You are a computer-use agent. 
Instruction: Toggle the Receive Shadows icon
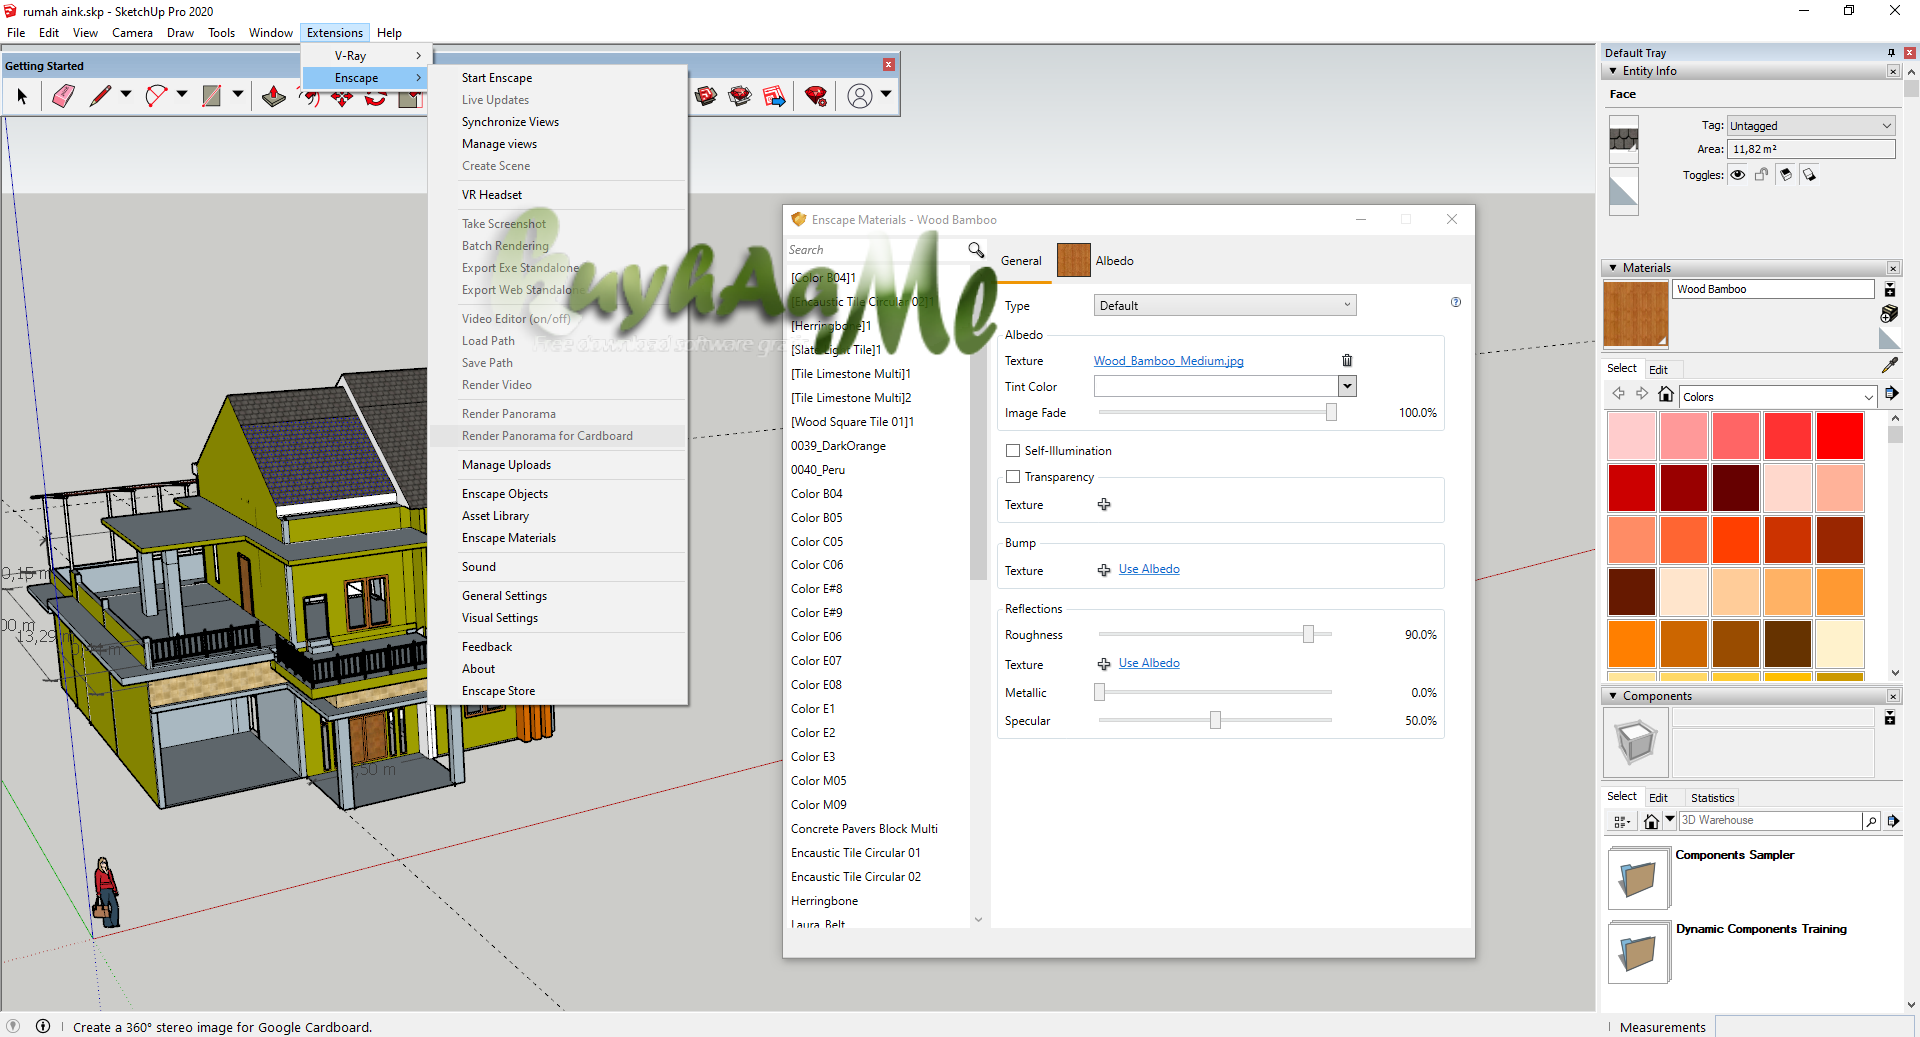tap(1810, 175)
